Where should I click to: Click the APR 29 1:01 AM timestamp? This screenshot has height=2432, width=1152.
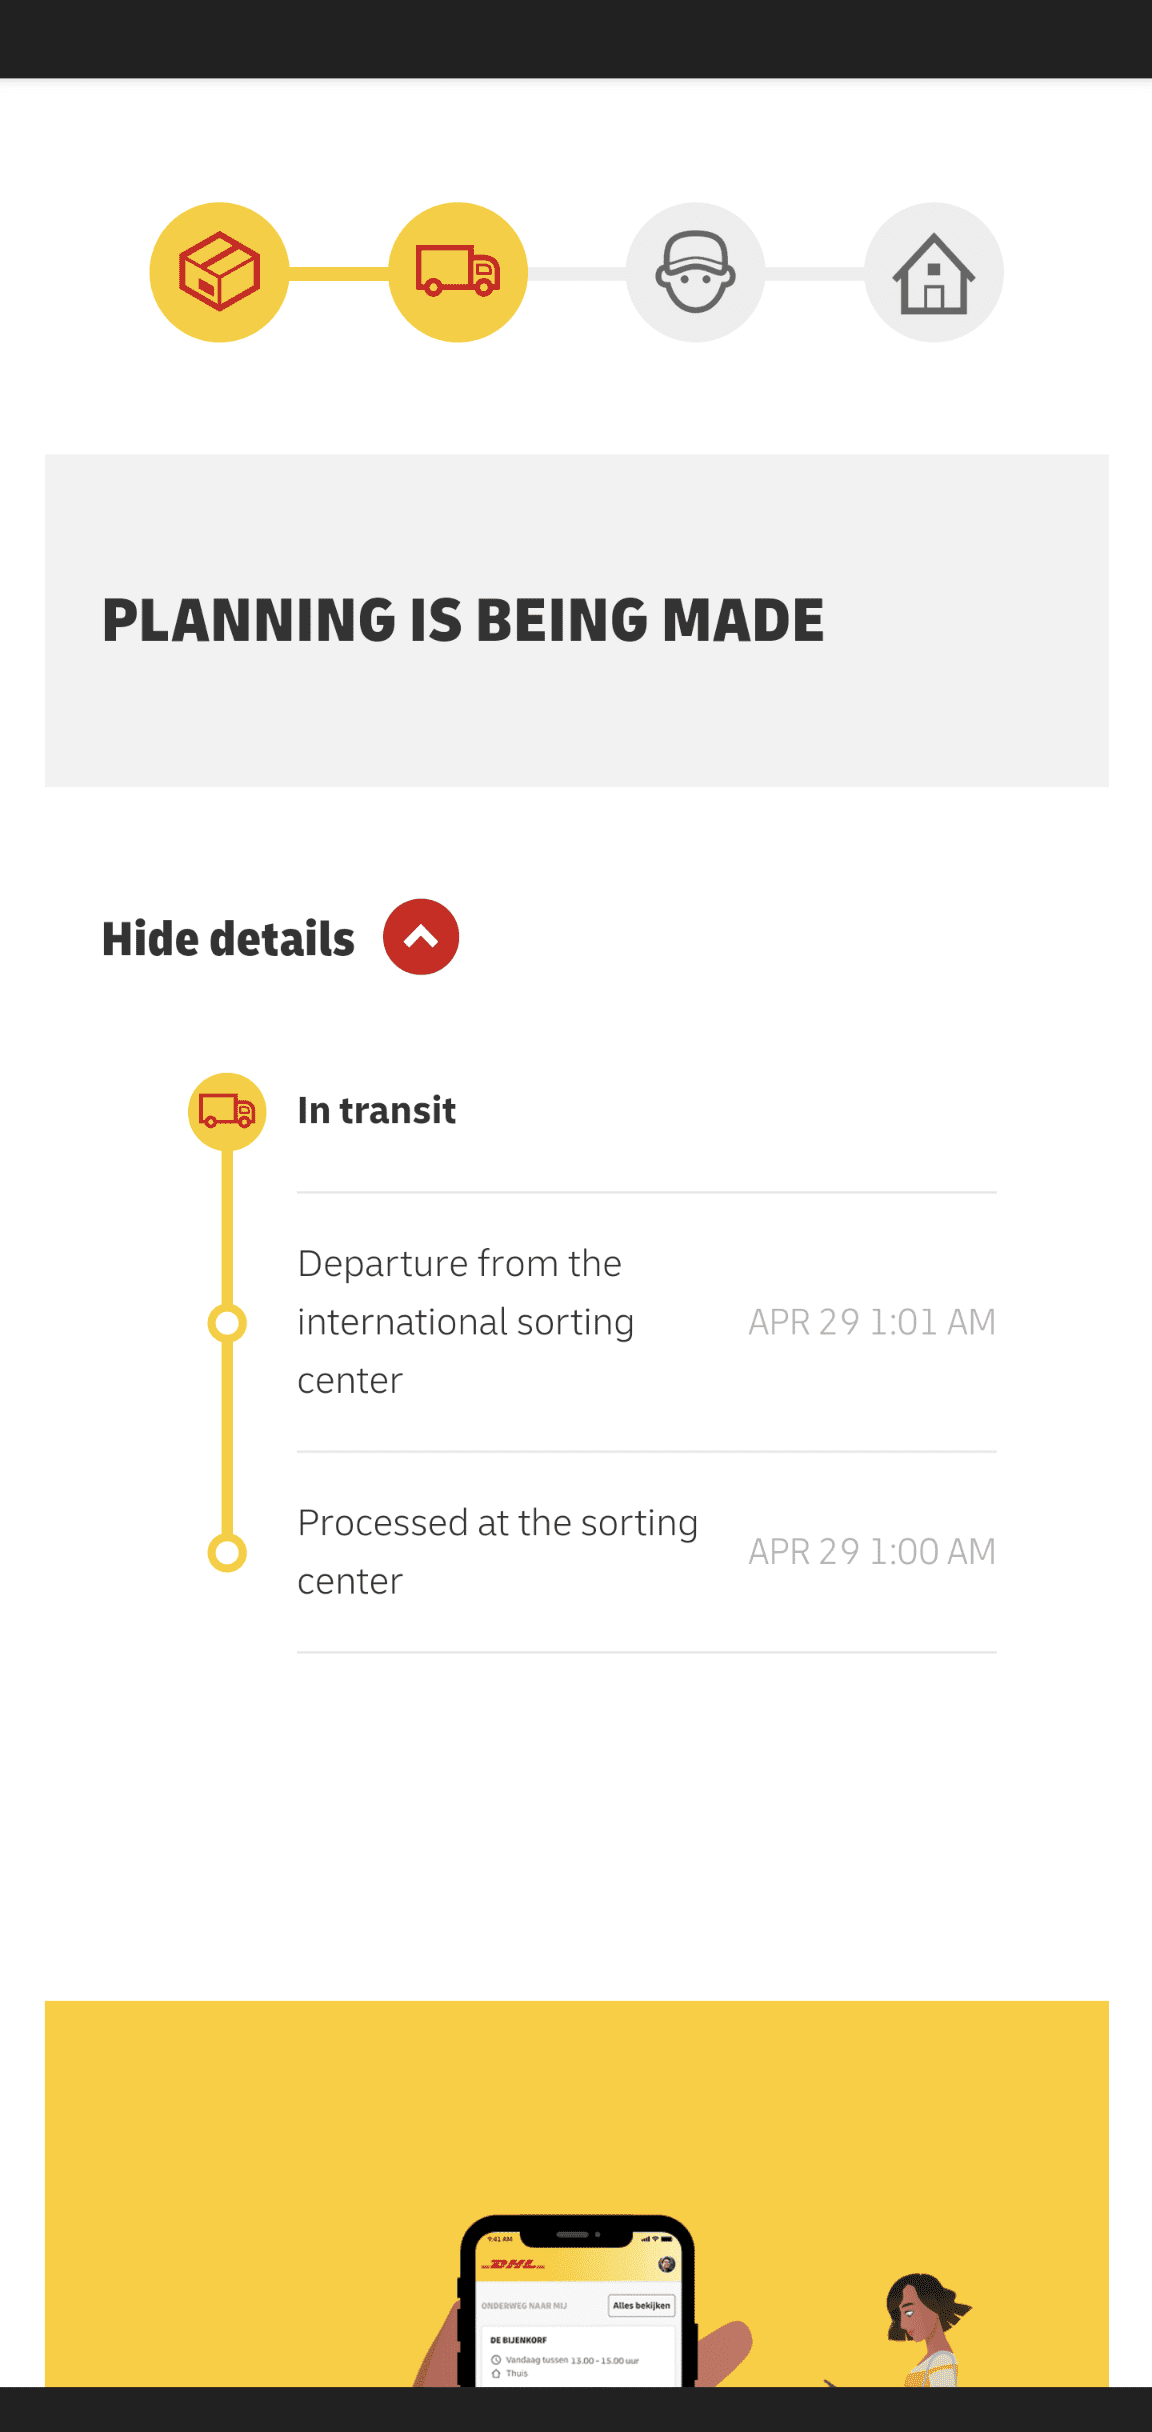coord(872,1322)
